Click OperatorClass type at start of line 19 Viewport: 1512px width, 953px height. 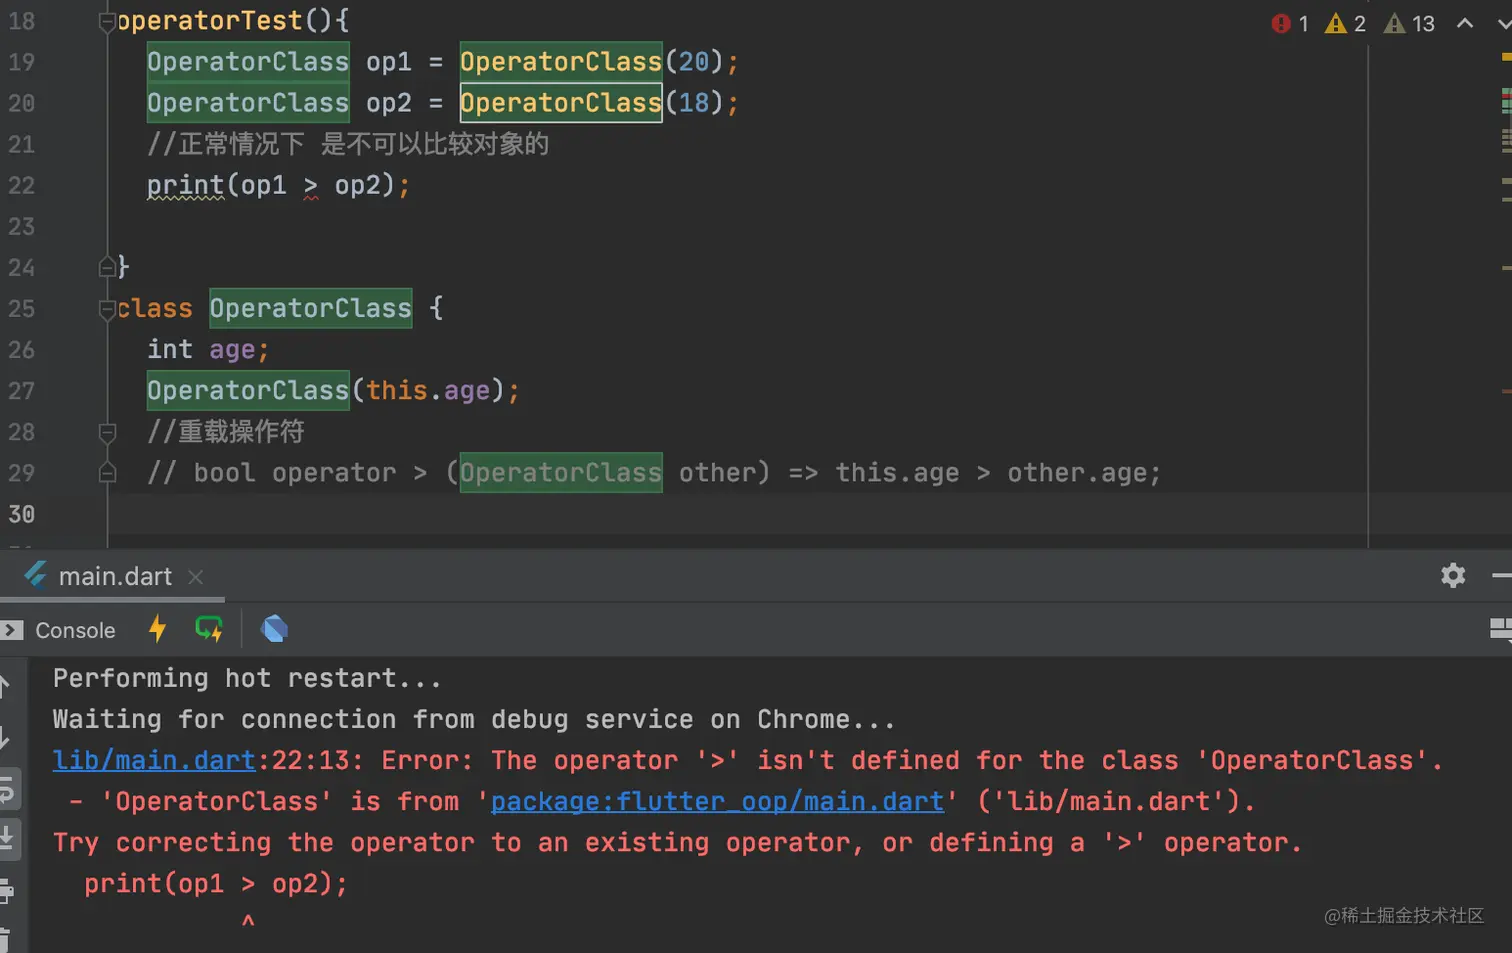tap(248, 62)
